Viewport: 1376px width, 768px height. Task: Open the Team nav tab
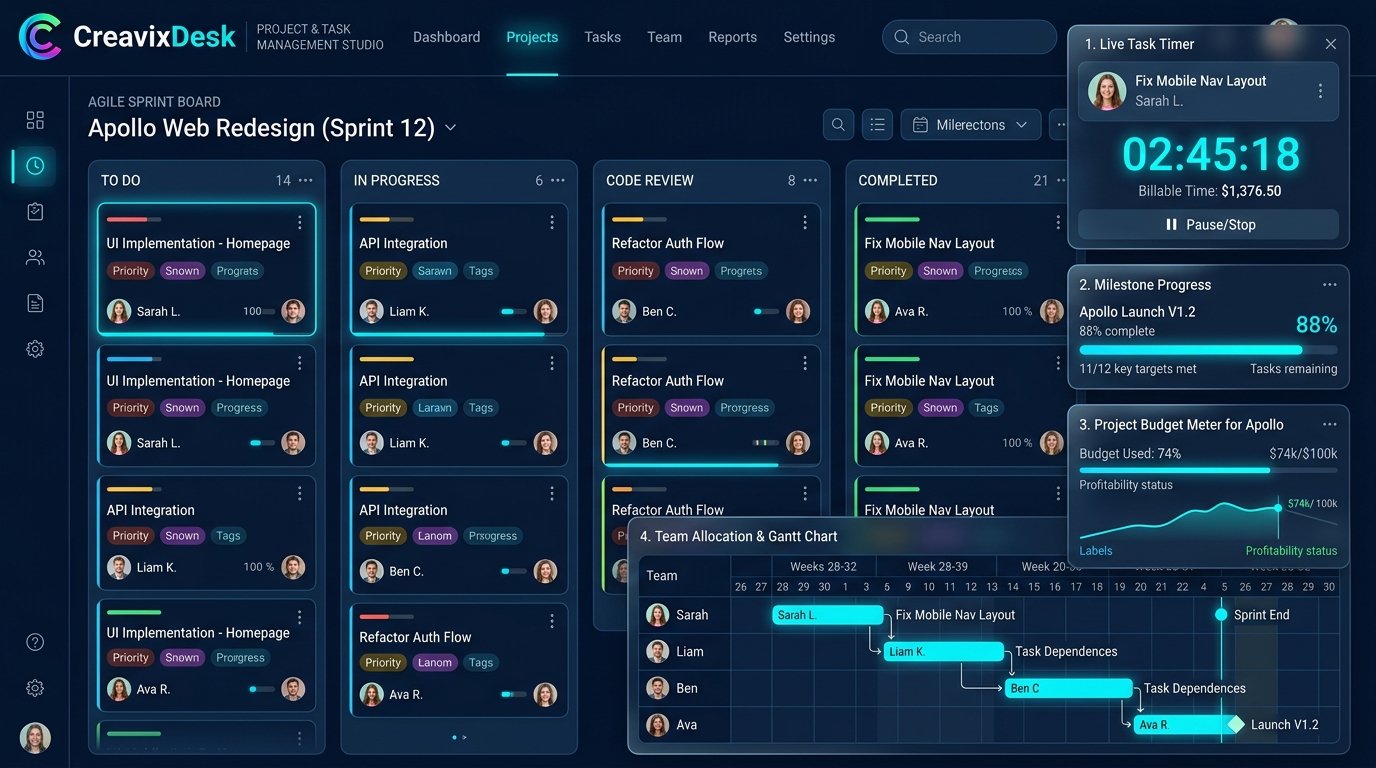[x=664, y=37]
